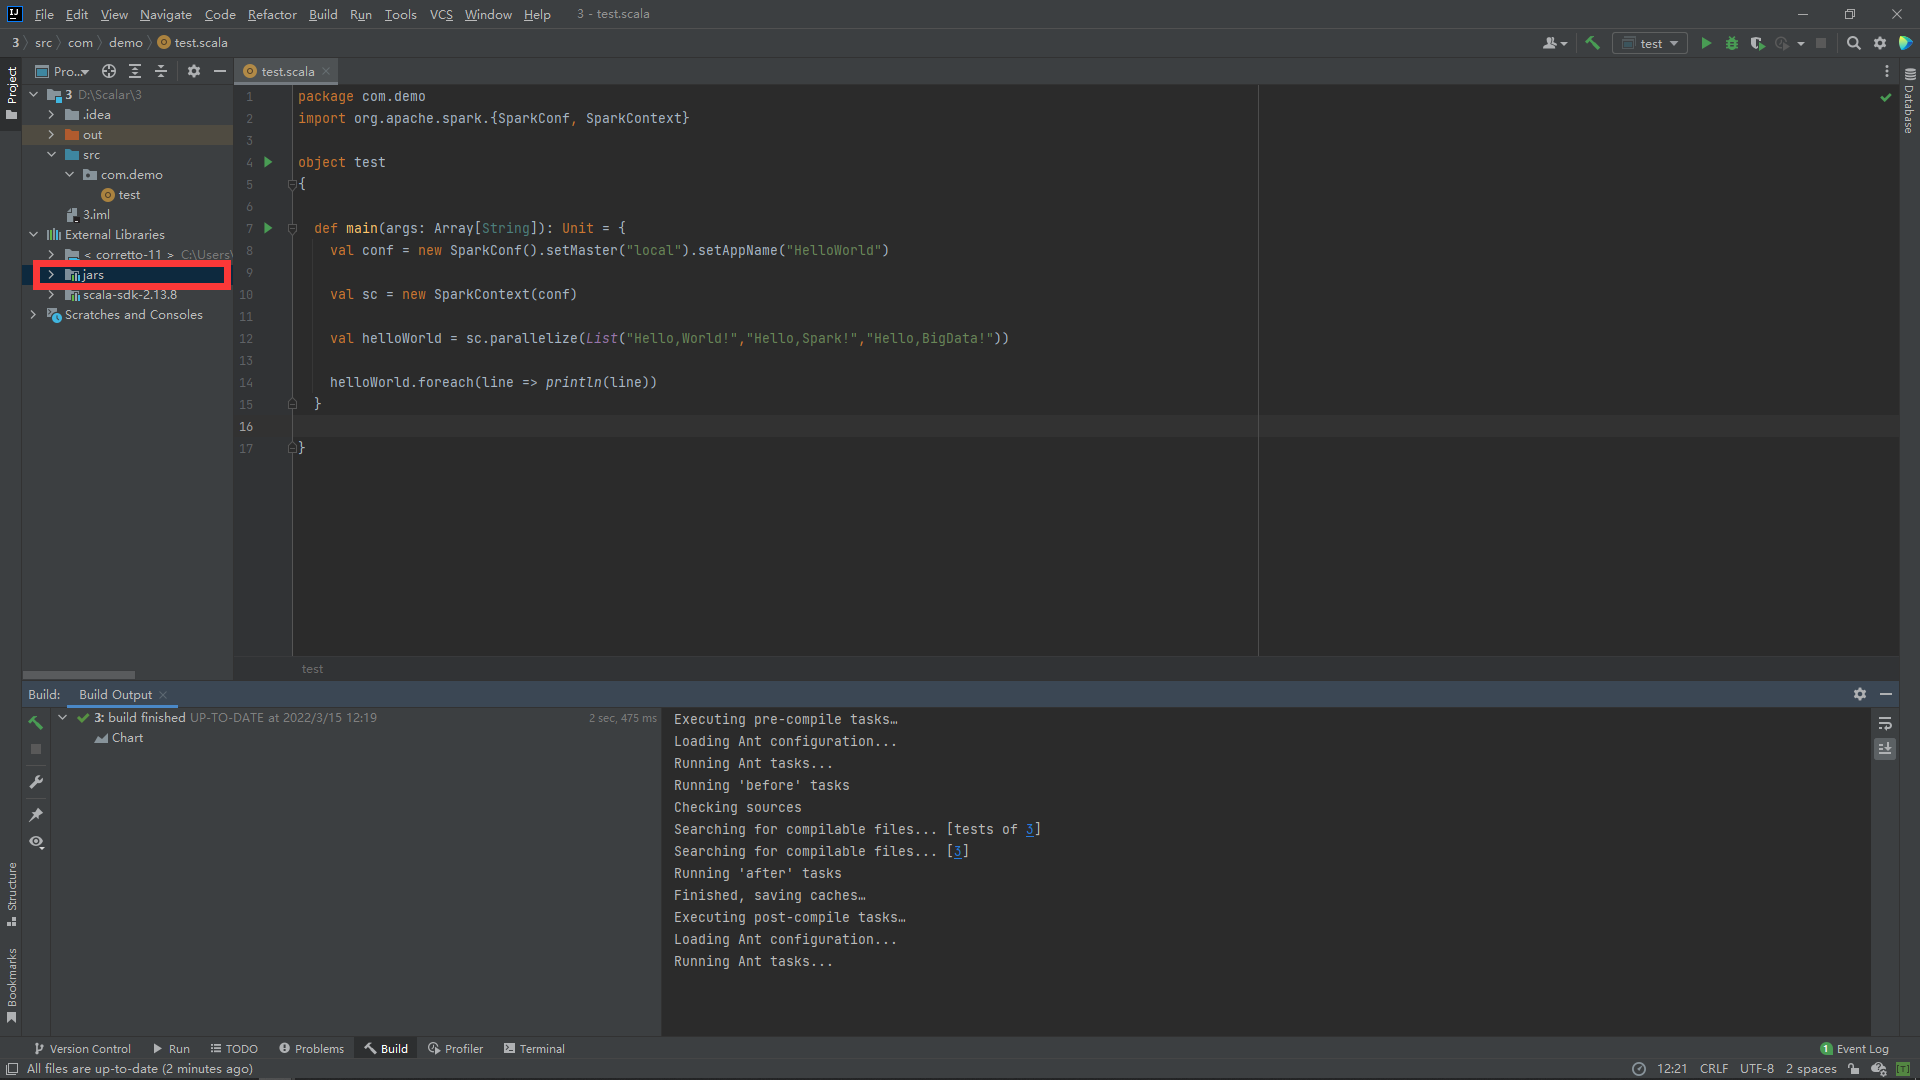Viewport: 1920px width, 1080px height.
Task: Click the link 3 in build output
Action: click(957, 851)
